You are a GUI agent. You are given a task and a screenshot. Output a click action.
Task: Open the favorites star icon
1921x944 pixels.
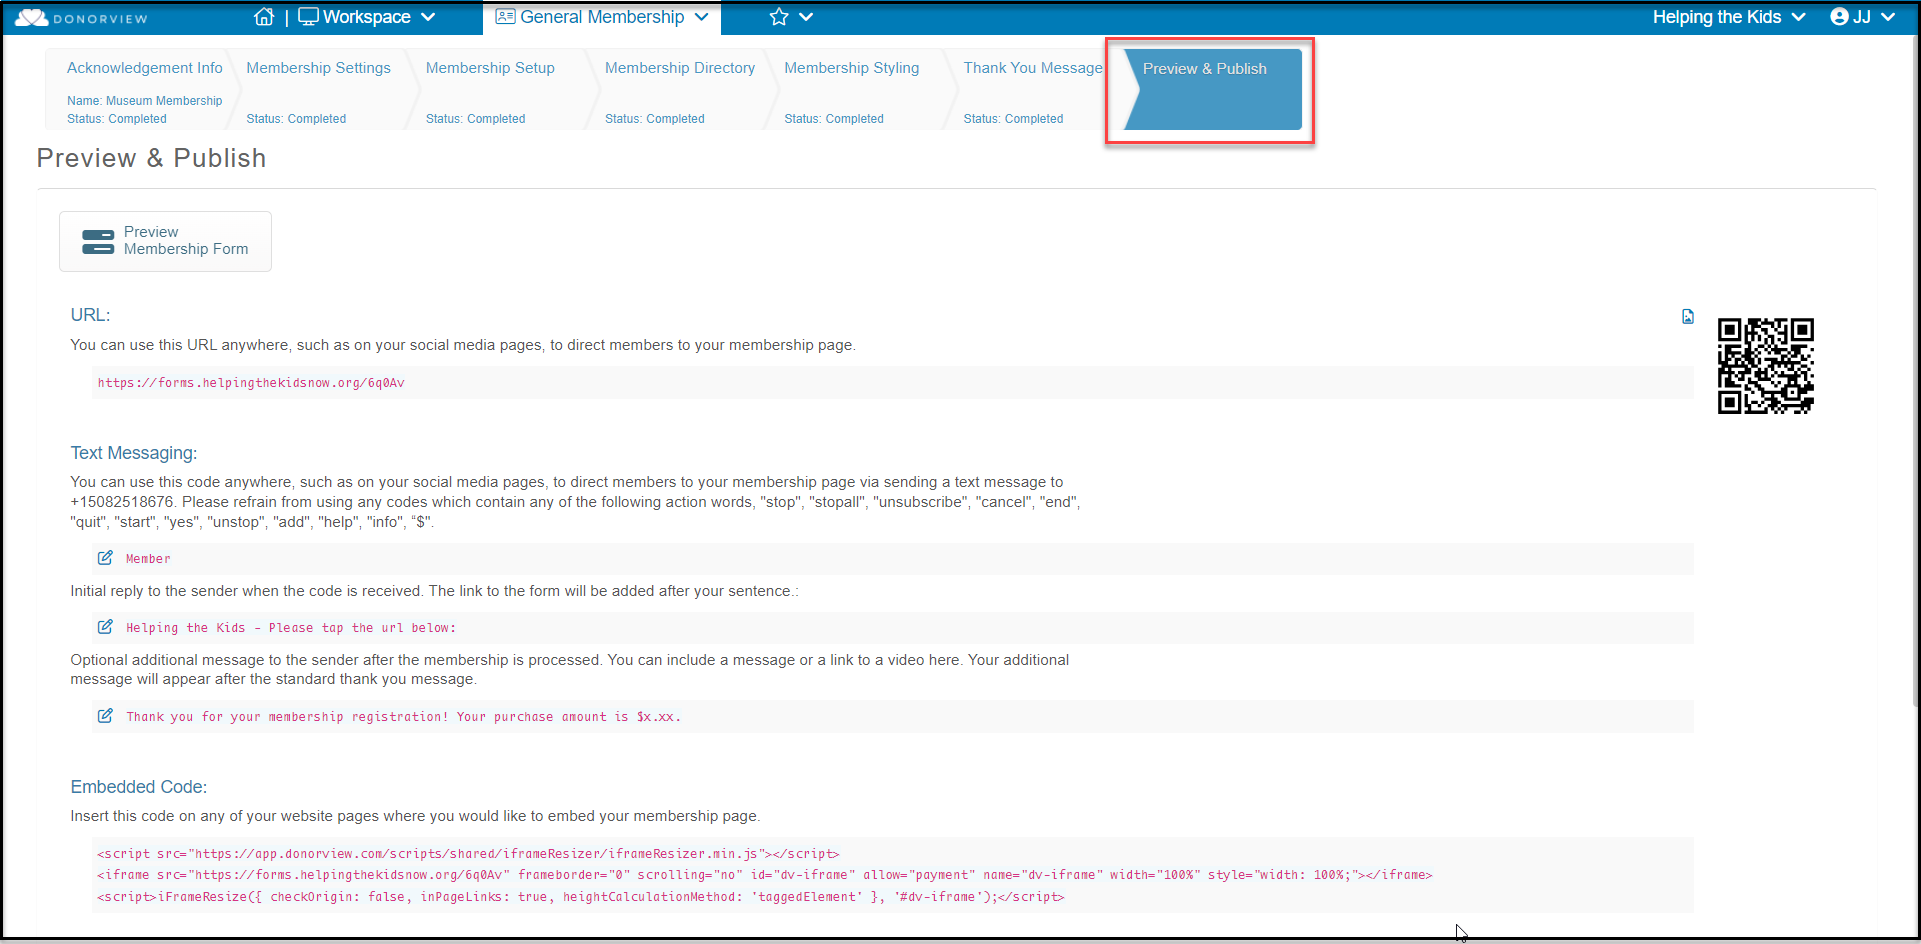coord(779,17)
